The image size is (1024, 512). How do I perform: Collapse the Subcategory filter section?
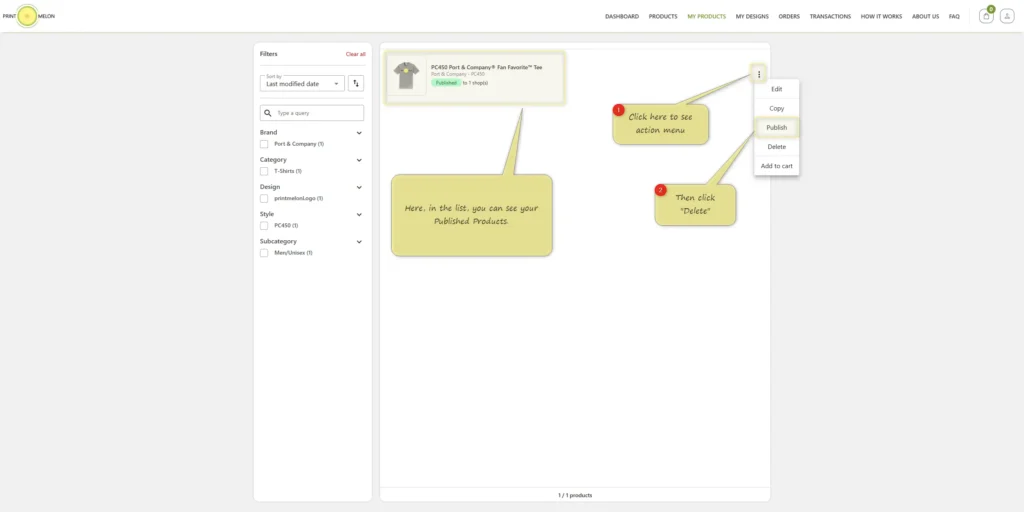click(x=359, y=242)
